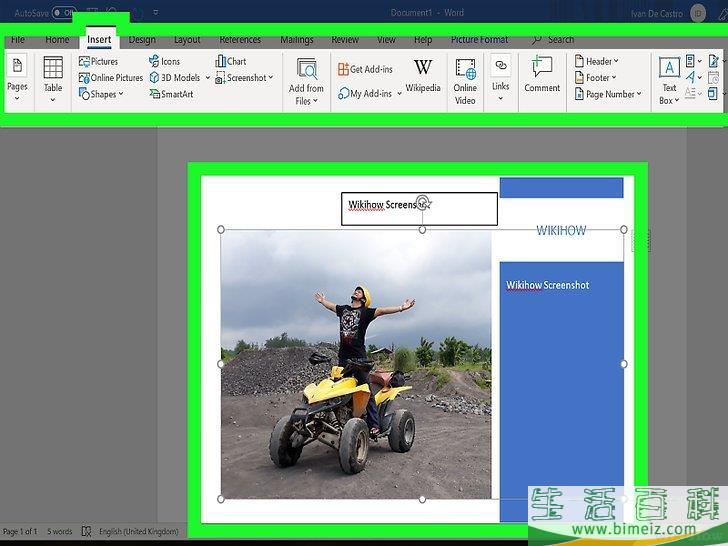Click the Drop Cap icon
The height and width of the screenshot is (546, 728).
click(690, 93)
